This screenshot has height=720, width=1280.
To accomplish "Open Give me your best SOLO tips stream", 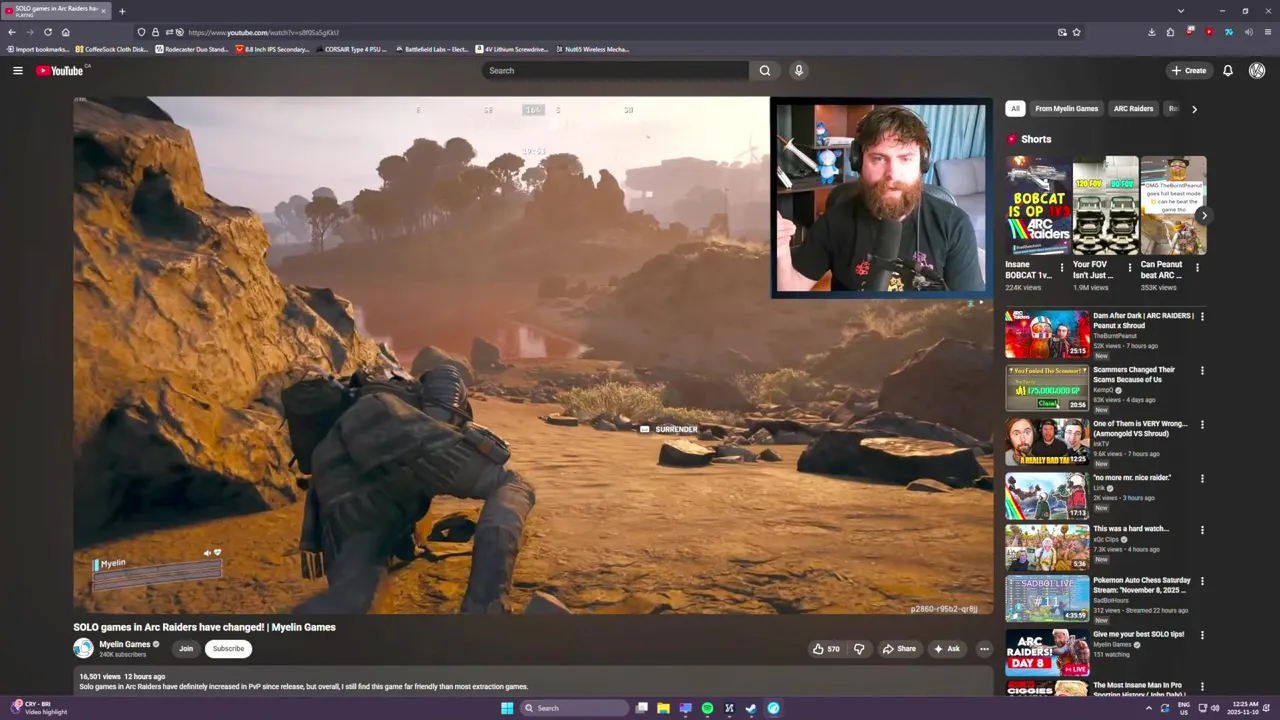I will [1047, 653].
